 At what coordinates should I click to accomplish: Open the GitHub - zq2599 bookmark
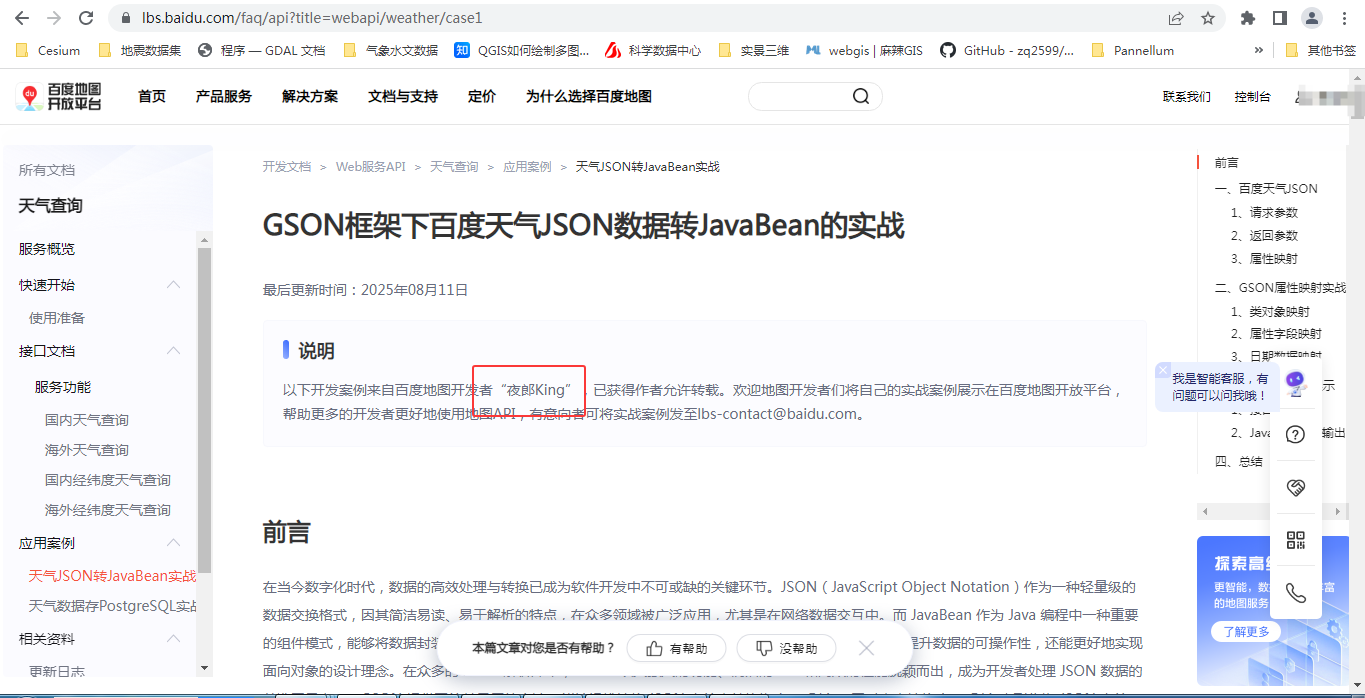point(1008,50)
